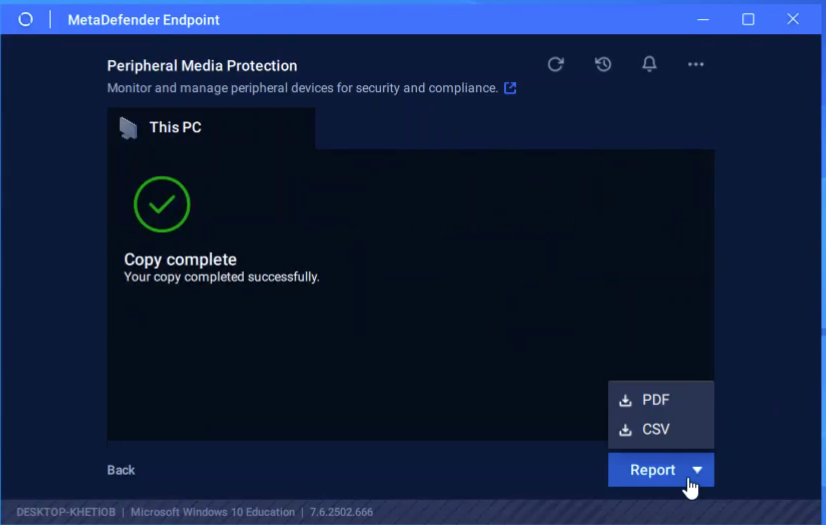Click the 'Copy complete' heading
Image resolution: width=826 pixels, height=525 pixels.
point(180,260)
